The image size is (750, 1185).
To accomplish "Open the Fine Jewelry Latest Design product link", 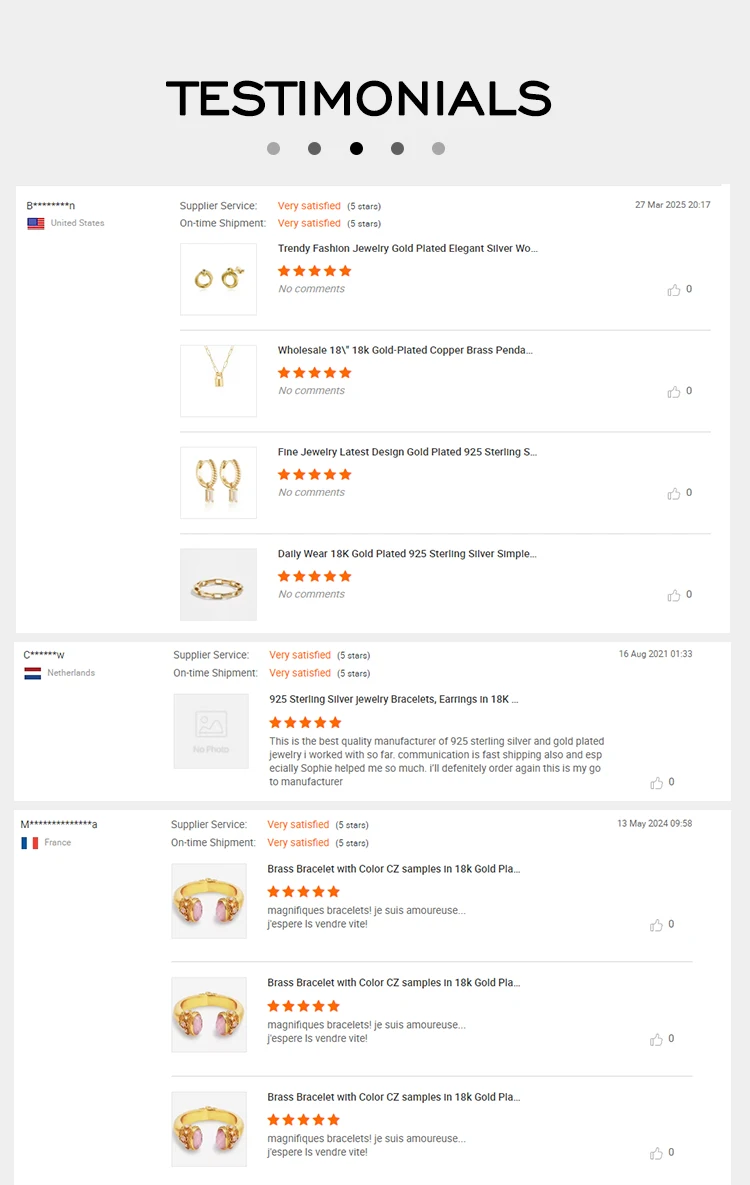I will point(405,452).
